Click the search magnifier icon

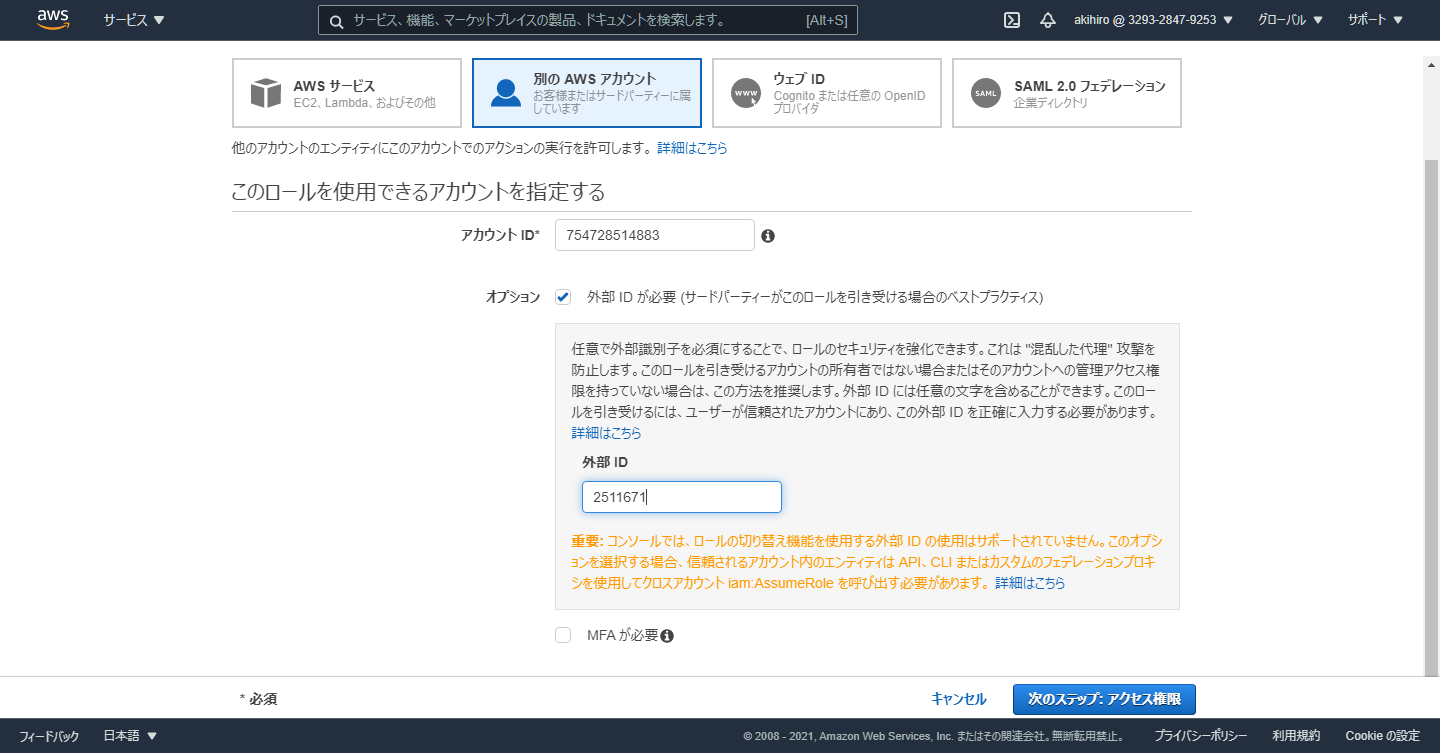point(336,21)
